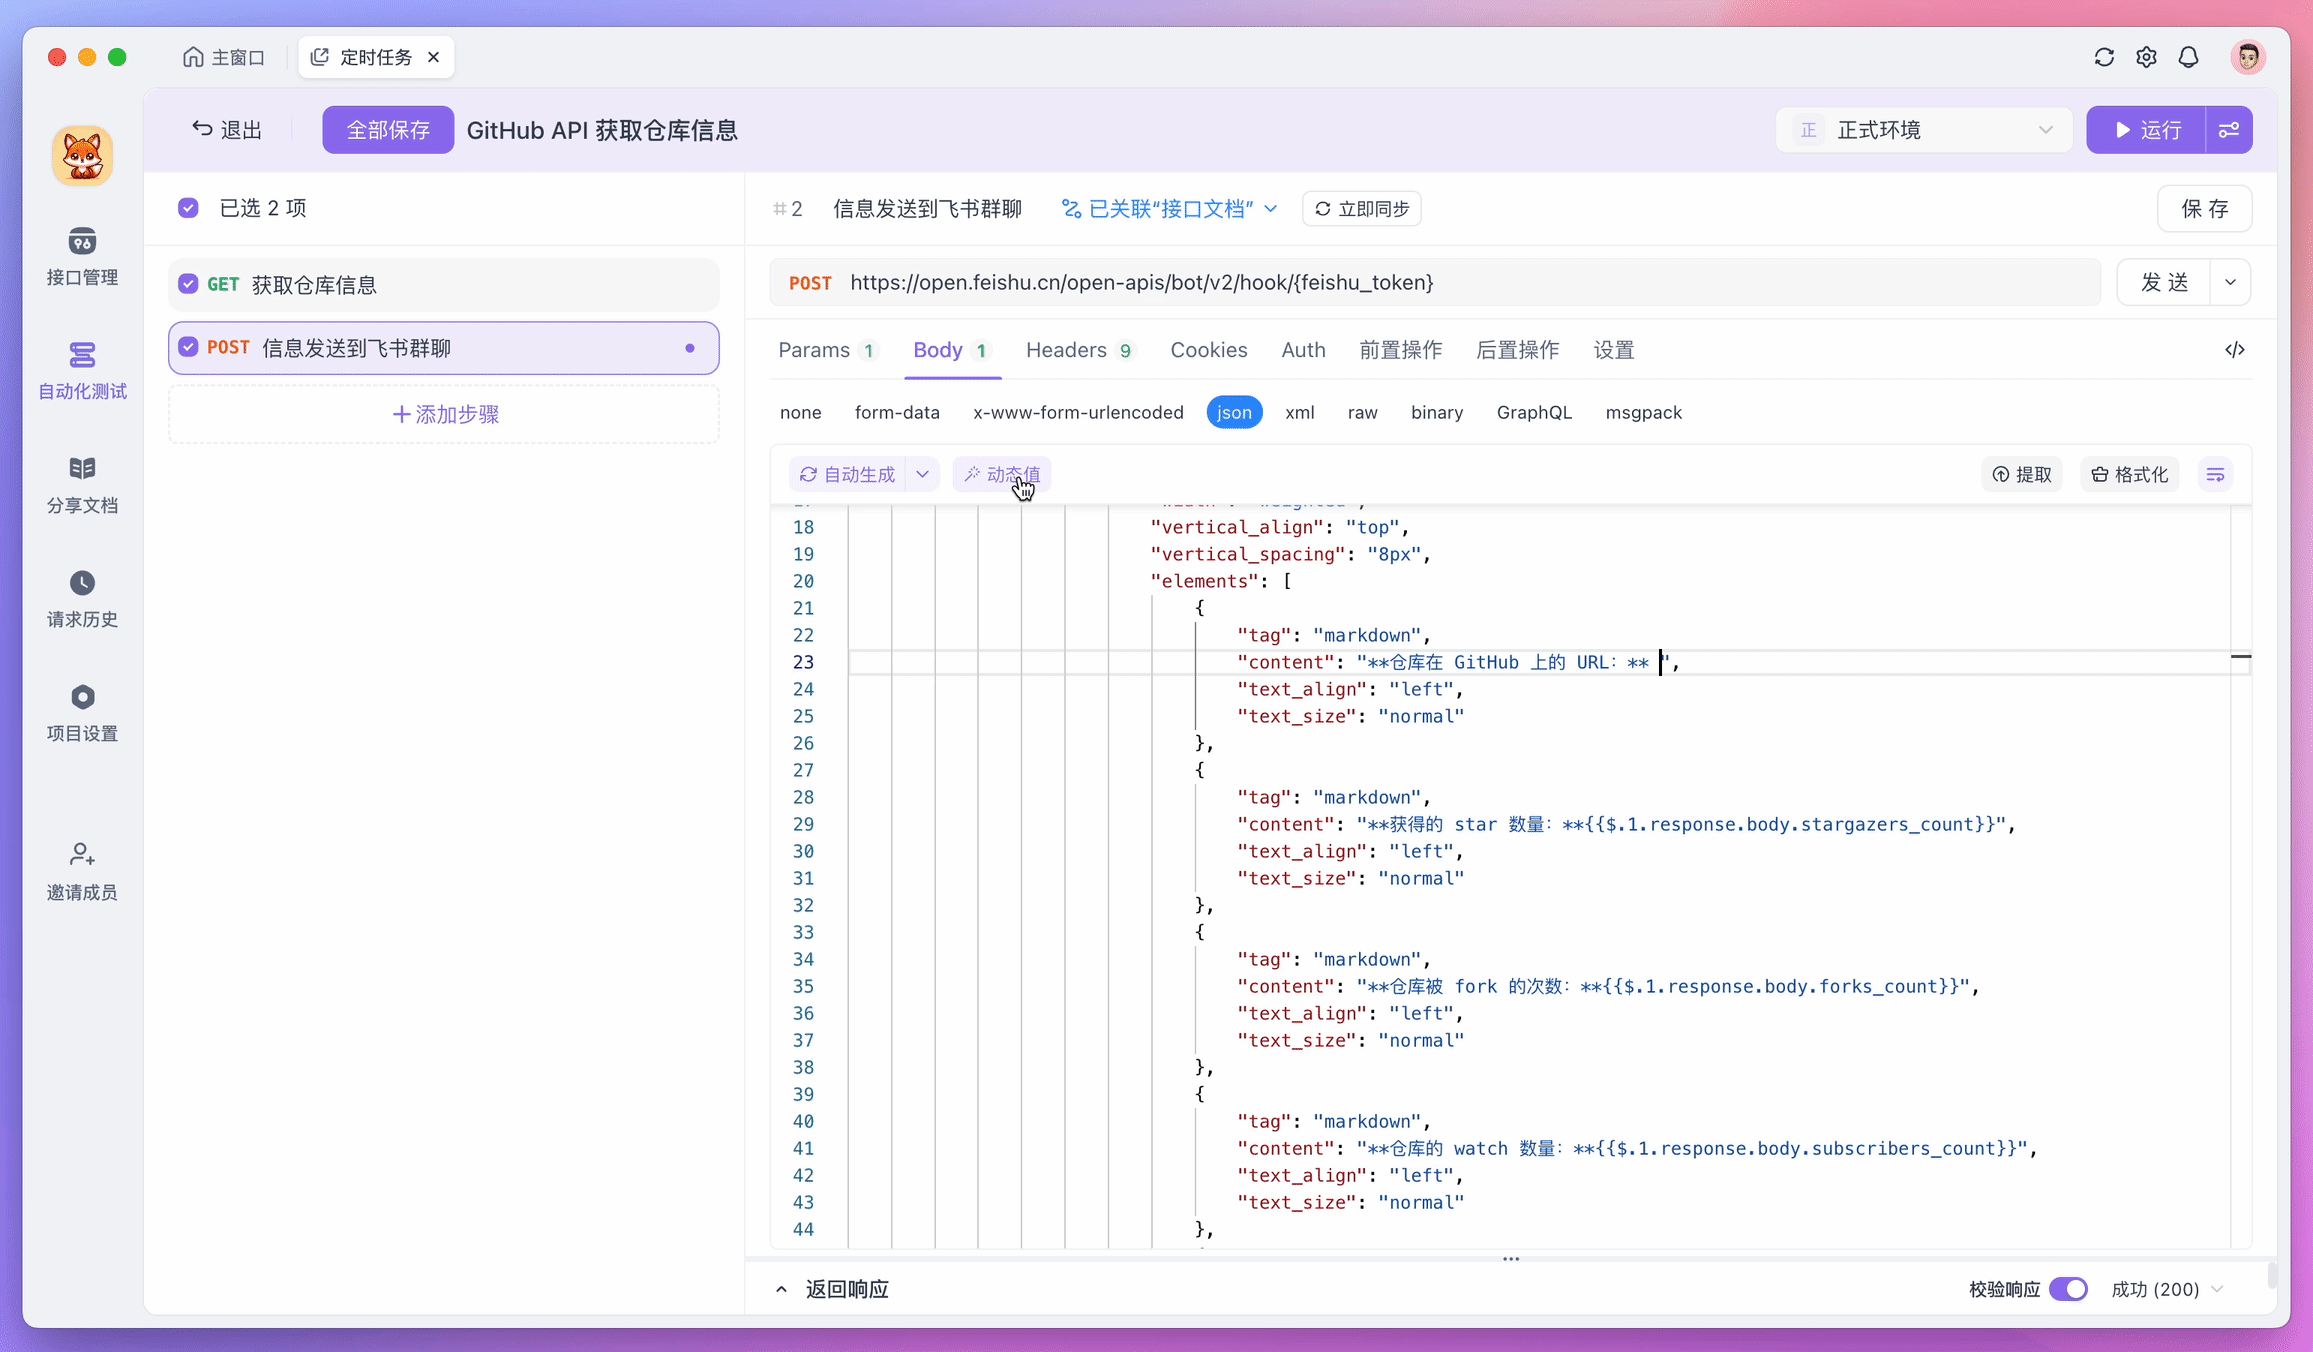Click the 保存 button

point(2204,209)
